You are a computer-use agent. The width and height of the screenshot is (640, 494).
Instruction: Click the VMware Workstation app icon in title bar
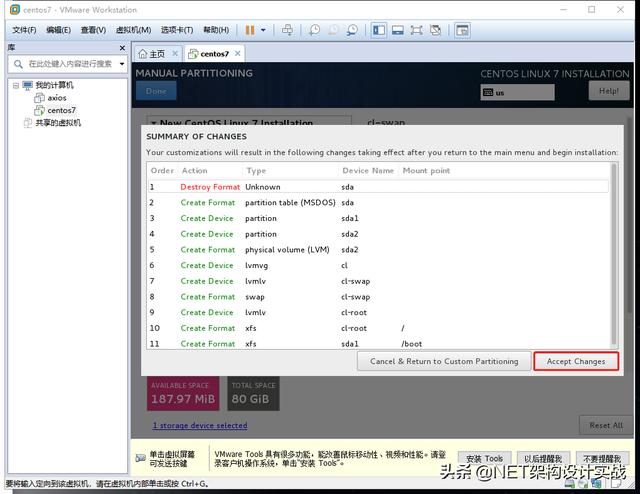(15, 9)
